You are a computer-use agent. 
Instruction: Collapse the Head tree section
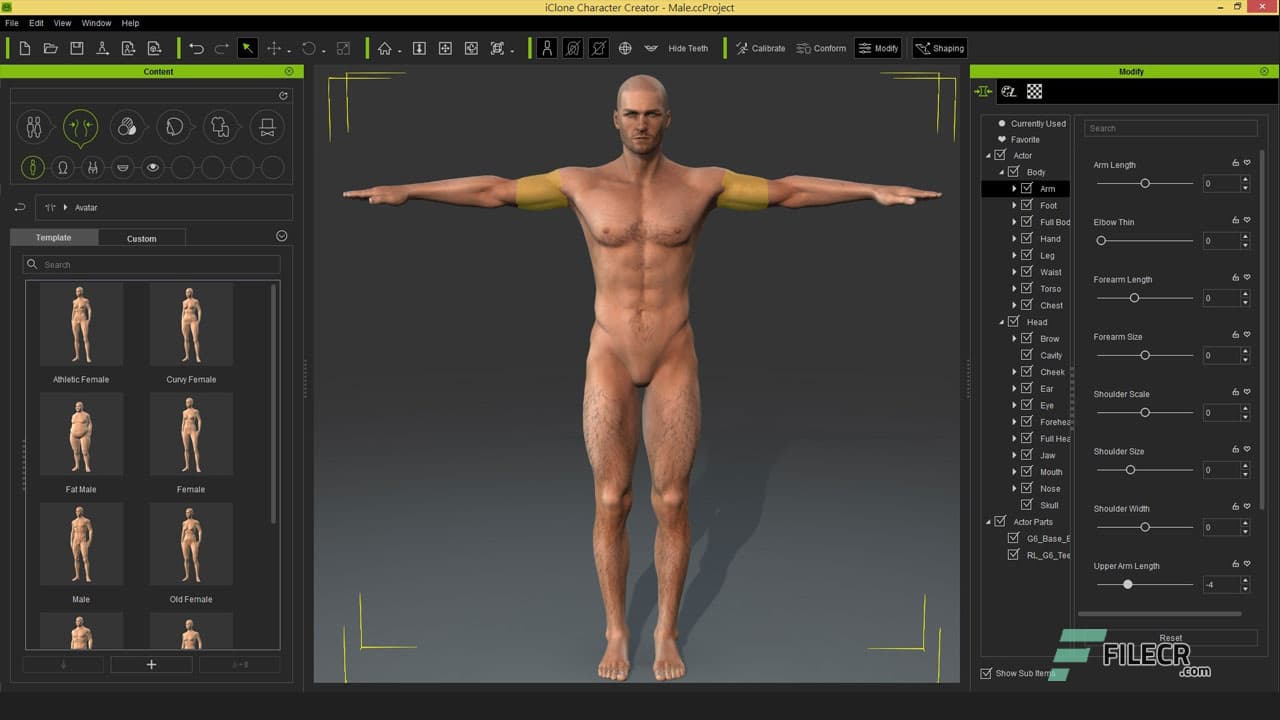pyautogui.click(x=1000, y=322)
